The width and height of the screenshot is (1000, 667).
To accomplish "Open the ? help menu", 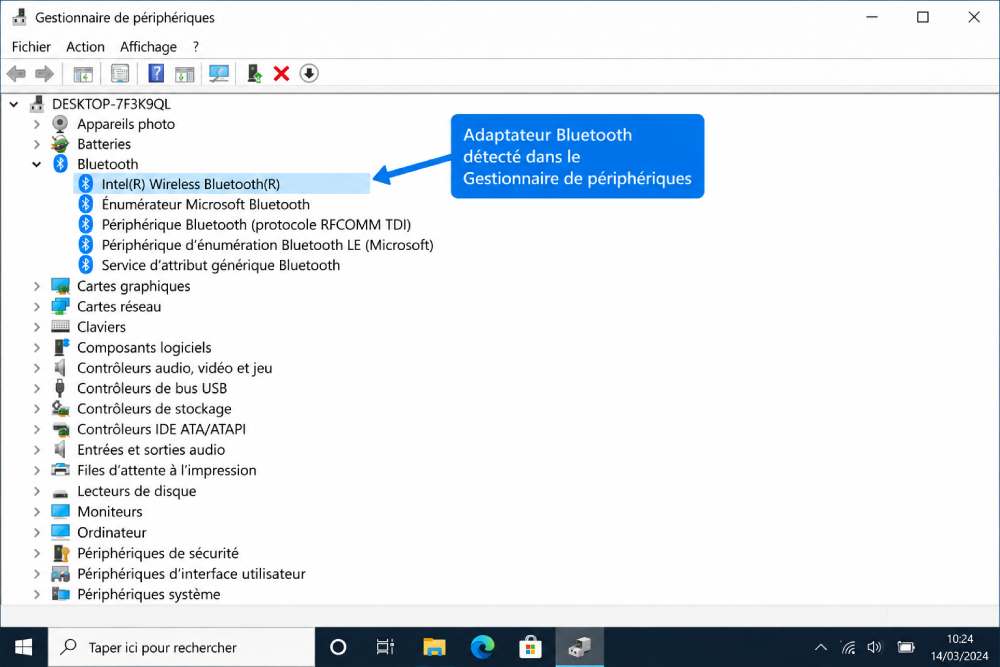I will (x=196, y=47).
